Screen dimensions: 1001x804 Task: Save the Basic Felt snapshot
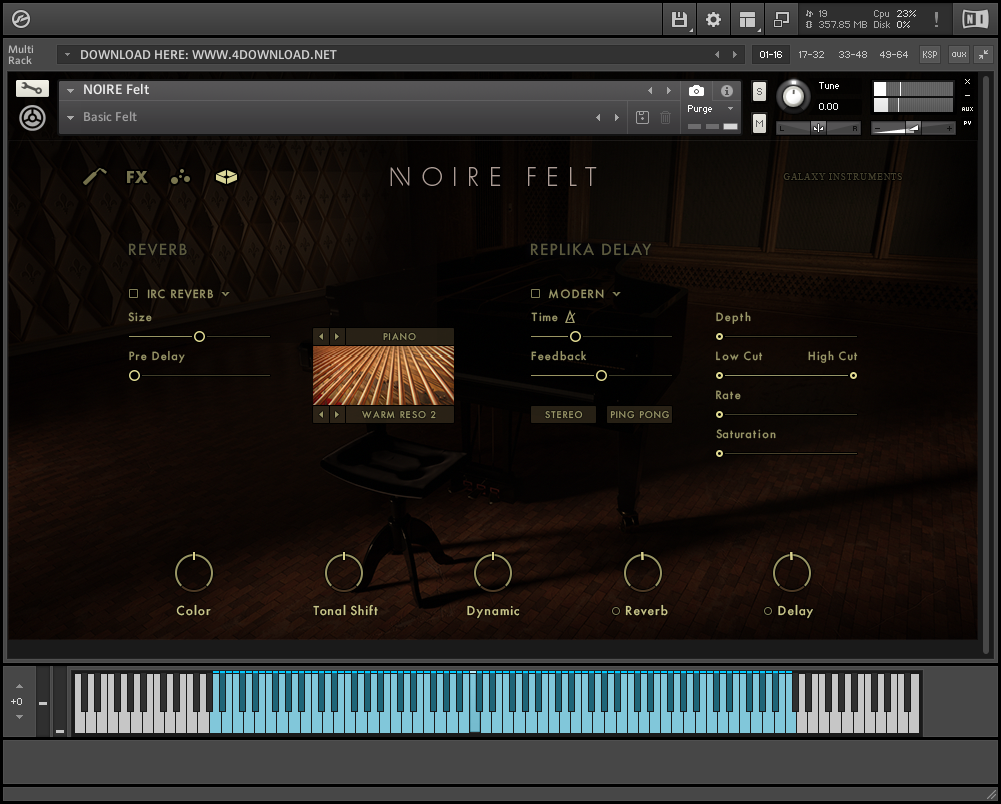coord(642,117)
